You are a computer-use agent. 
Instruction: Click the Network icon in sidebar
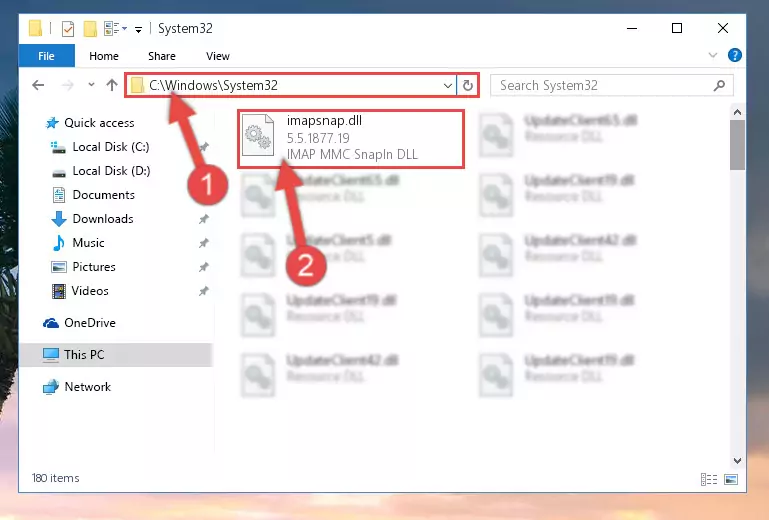point(51,387)
